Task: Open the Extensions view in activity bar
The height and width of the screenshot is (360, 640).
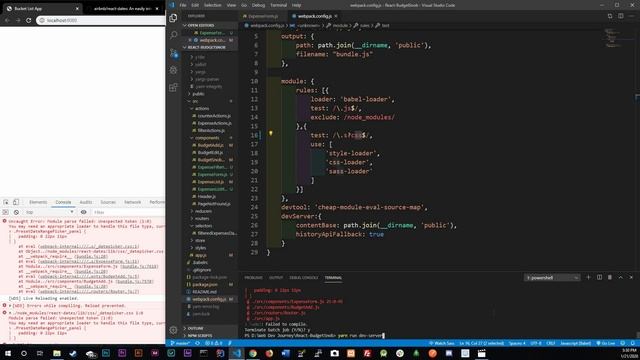Action: [173, 87]
